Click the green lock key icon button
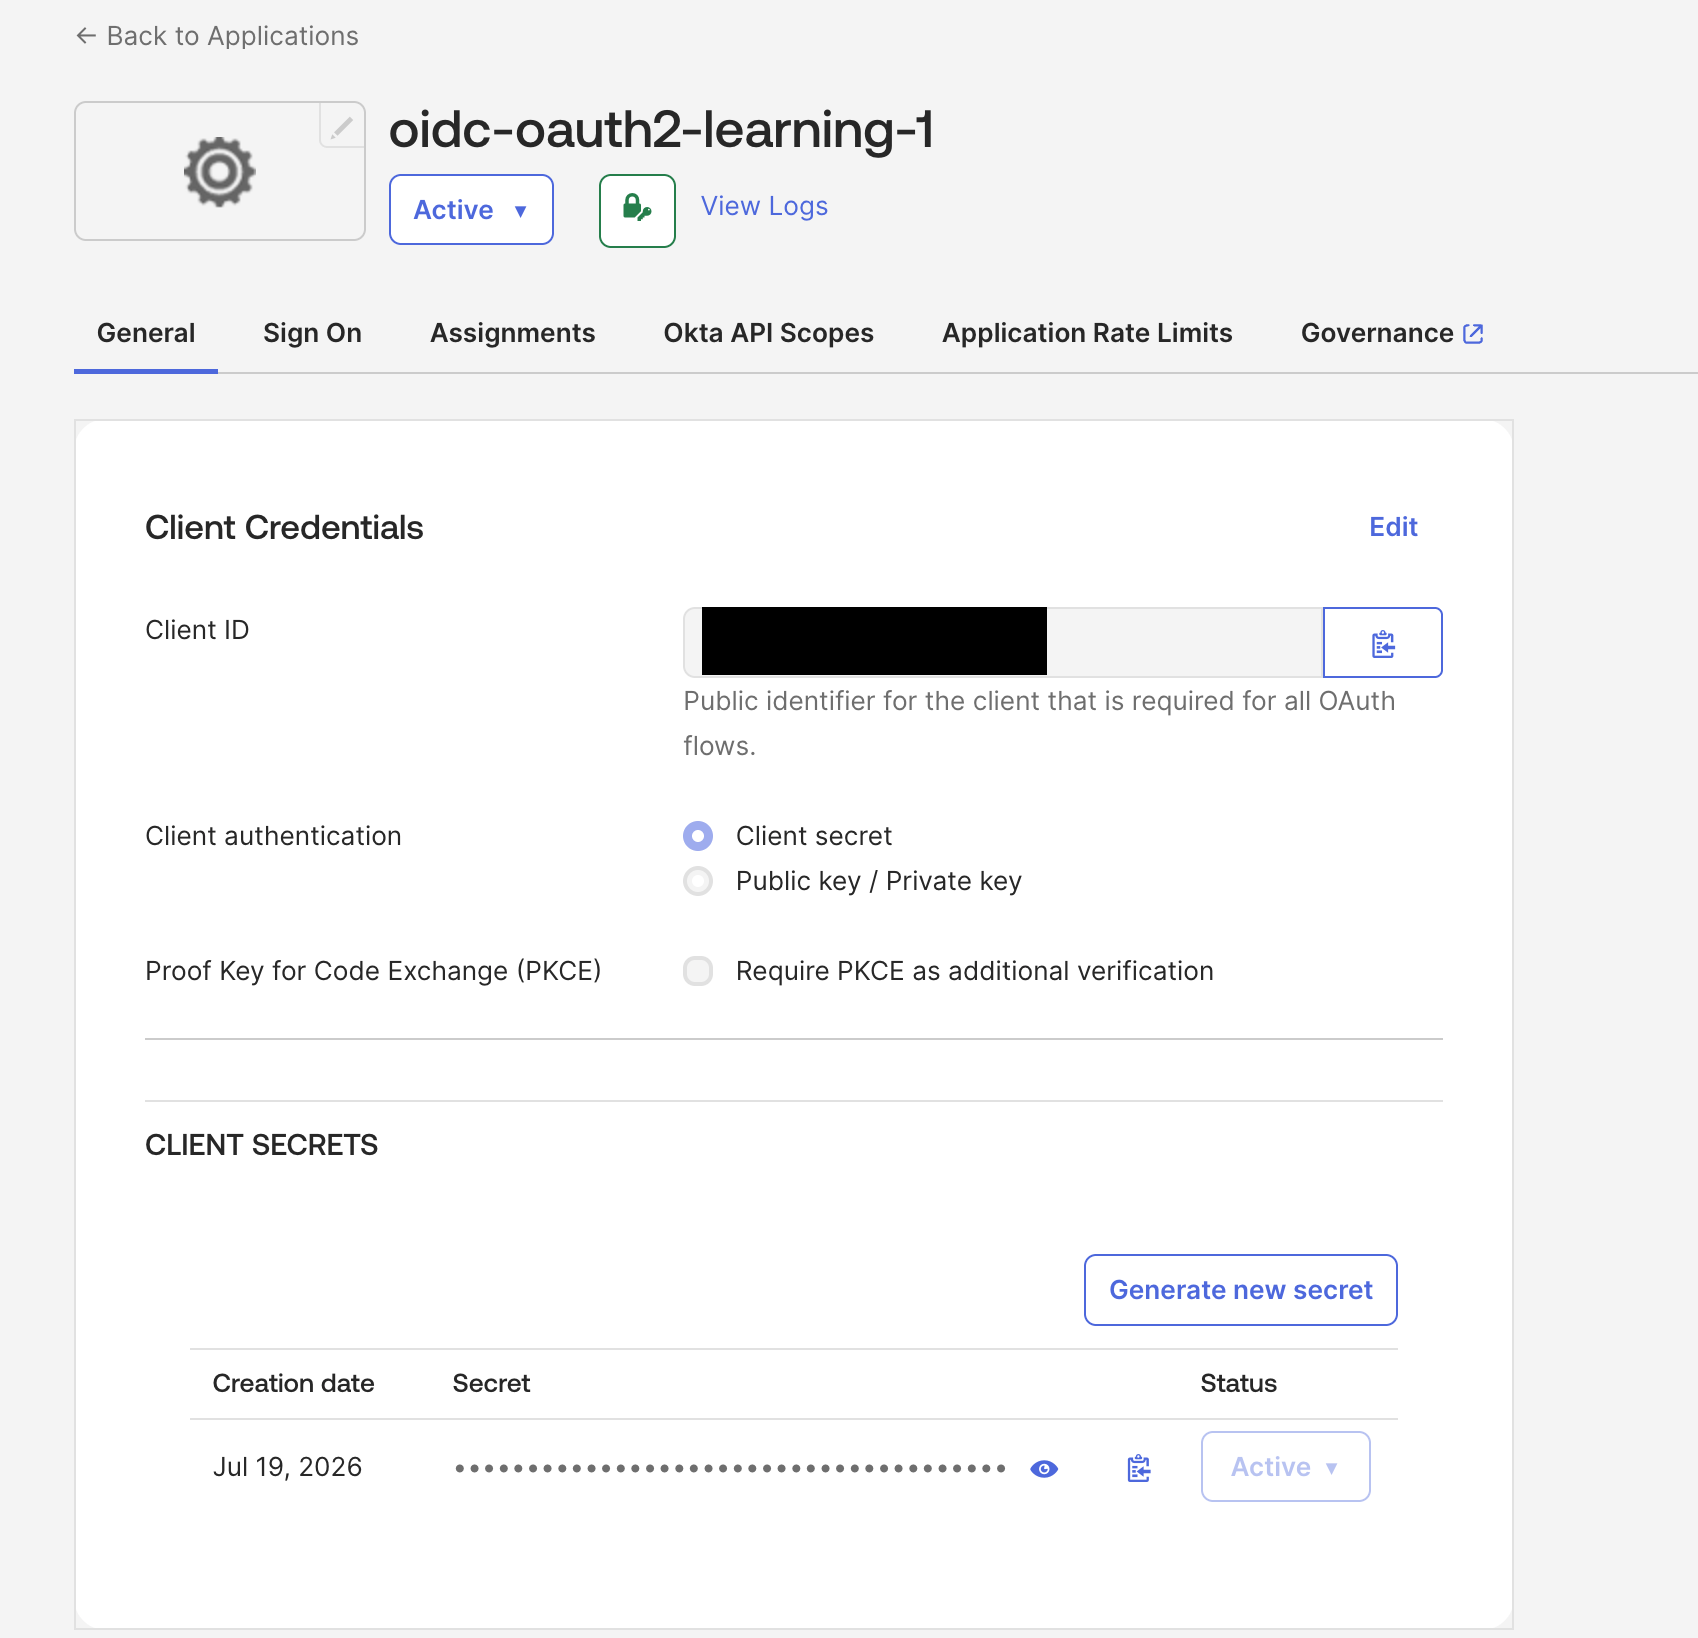Screen dimensions: 1698x1638 637,210
